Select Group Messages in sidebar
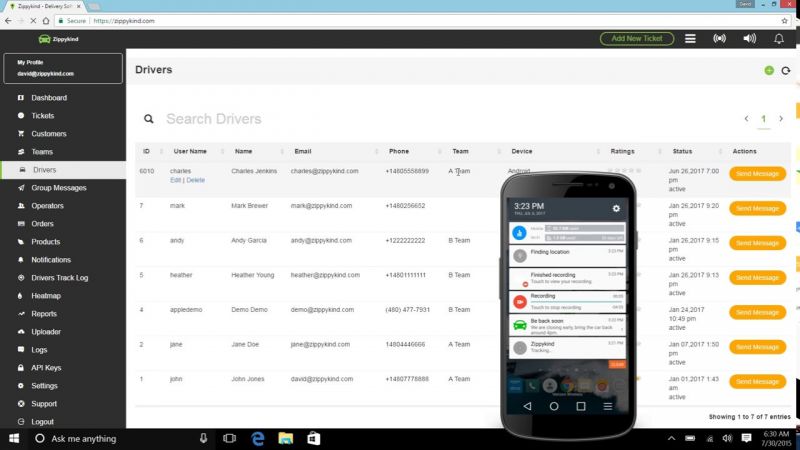 point(59,188)
